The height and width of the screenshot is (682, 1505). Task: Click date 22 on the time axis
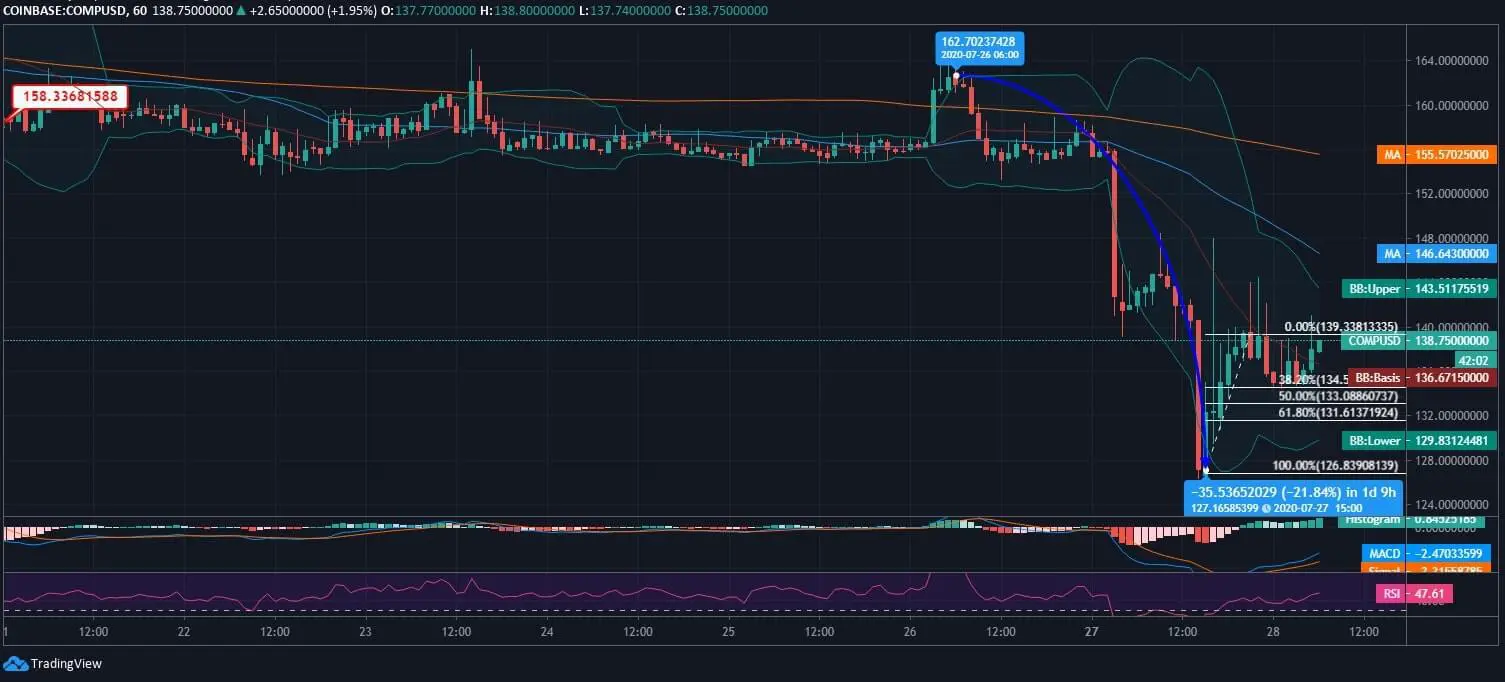pos(183,632)
